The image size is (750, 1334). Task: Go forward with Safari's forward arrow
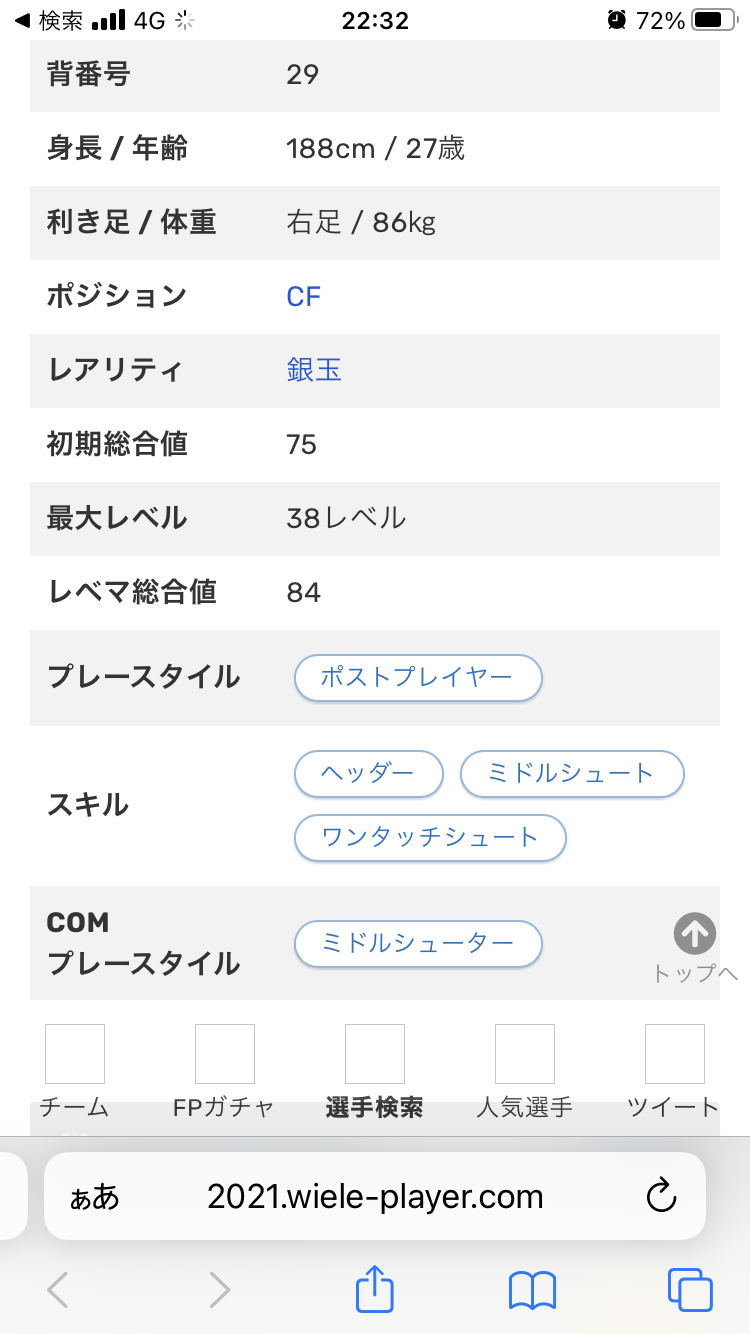(219, 1290)
